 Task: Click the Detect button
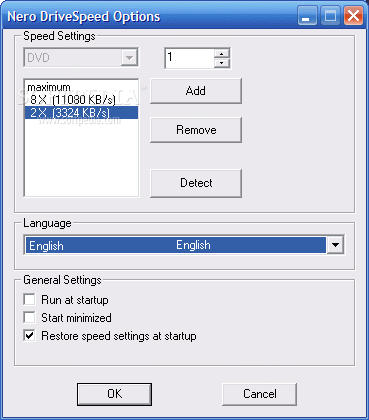tap(196, 183)
